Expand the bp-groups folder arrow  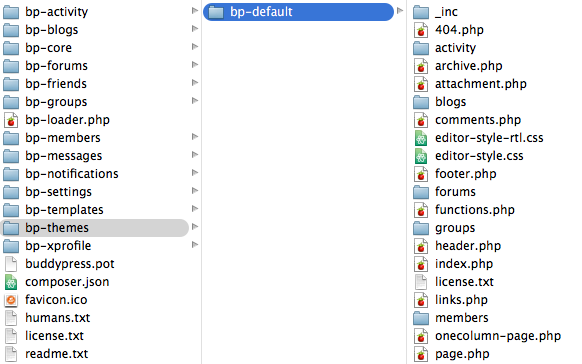pyautogui.click(x=194, y=101)
